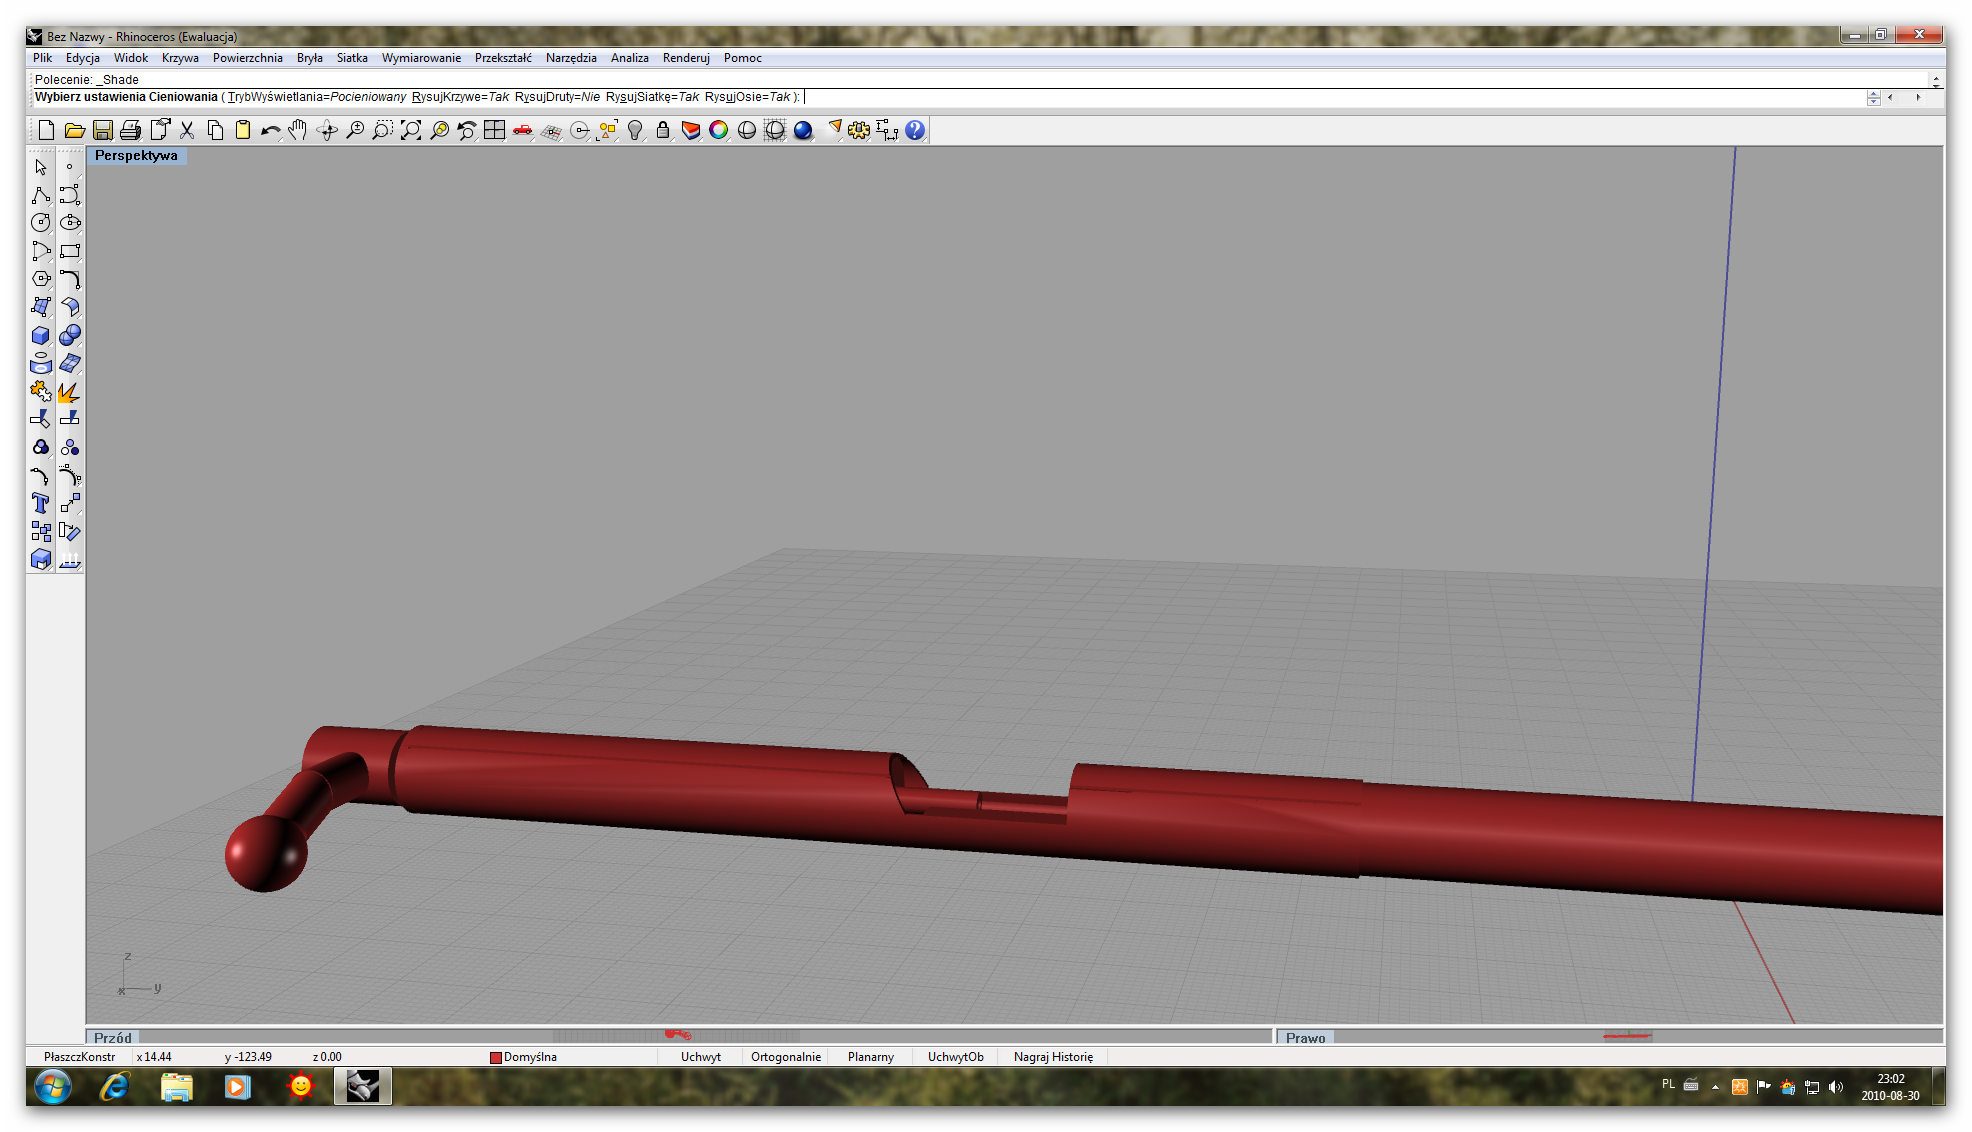Image resolution: width=1972 pixels, height=1132 pixels.
Task: Click the color wheel Properties icon
Action: (719, 130)
